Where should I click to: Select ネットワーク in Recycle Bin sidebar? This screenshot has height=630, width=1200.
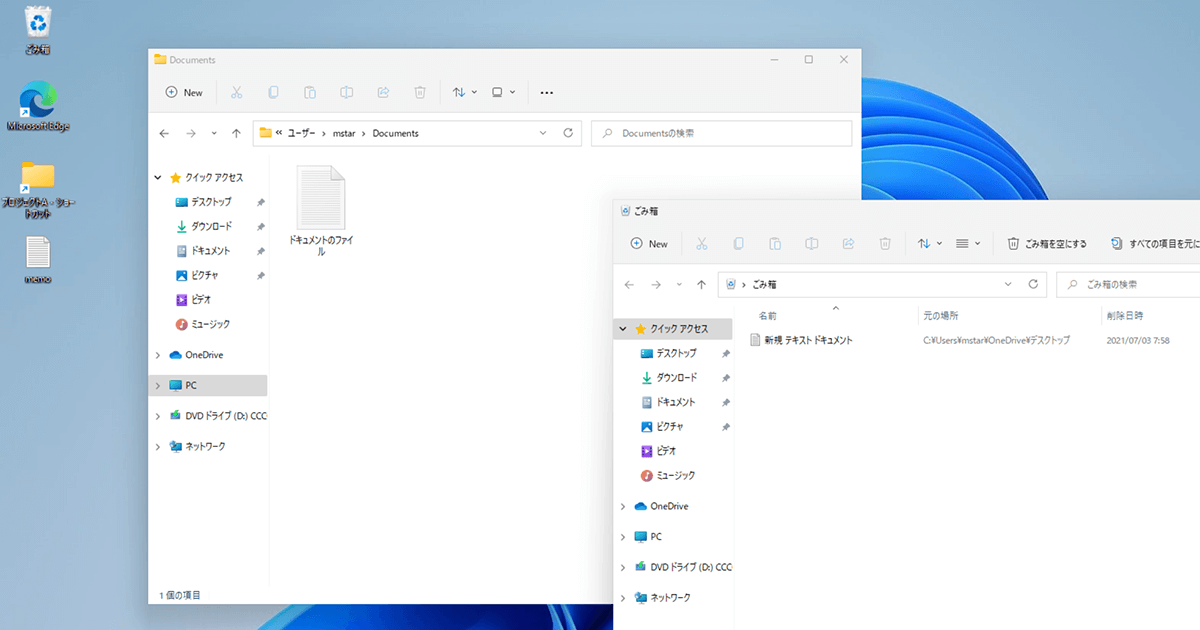(673, 598)
